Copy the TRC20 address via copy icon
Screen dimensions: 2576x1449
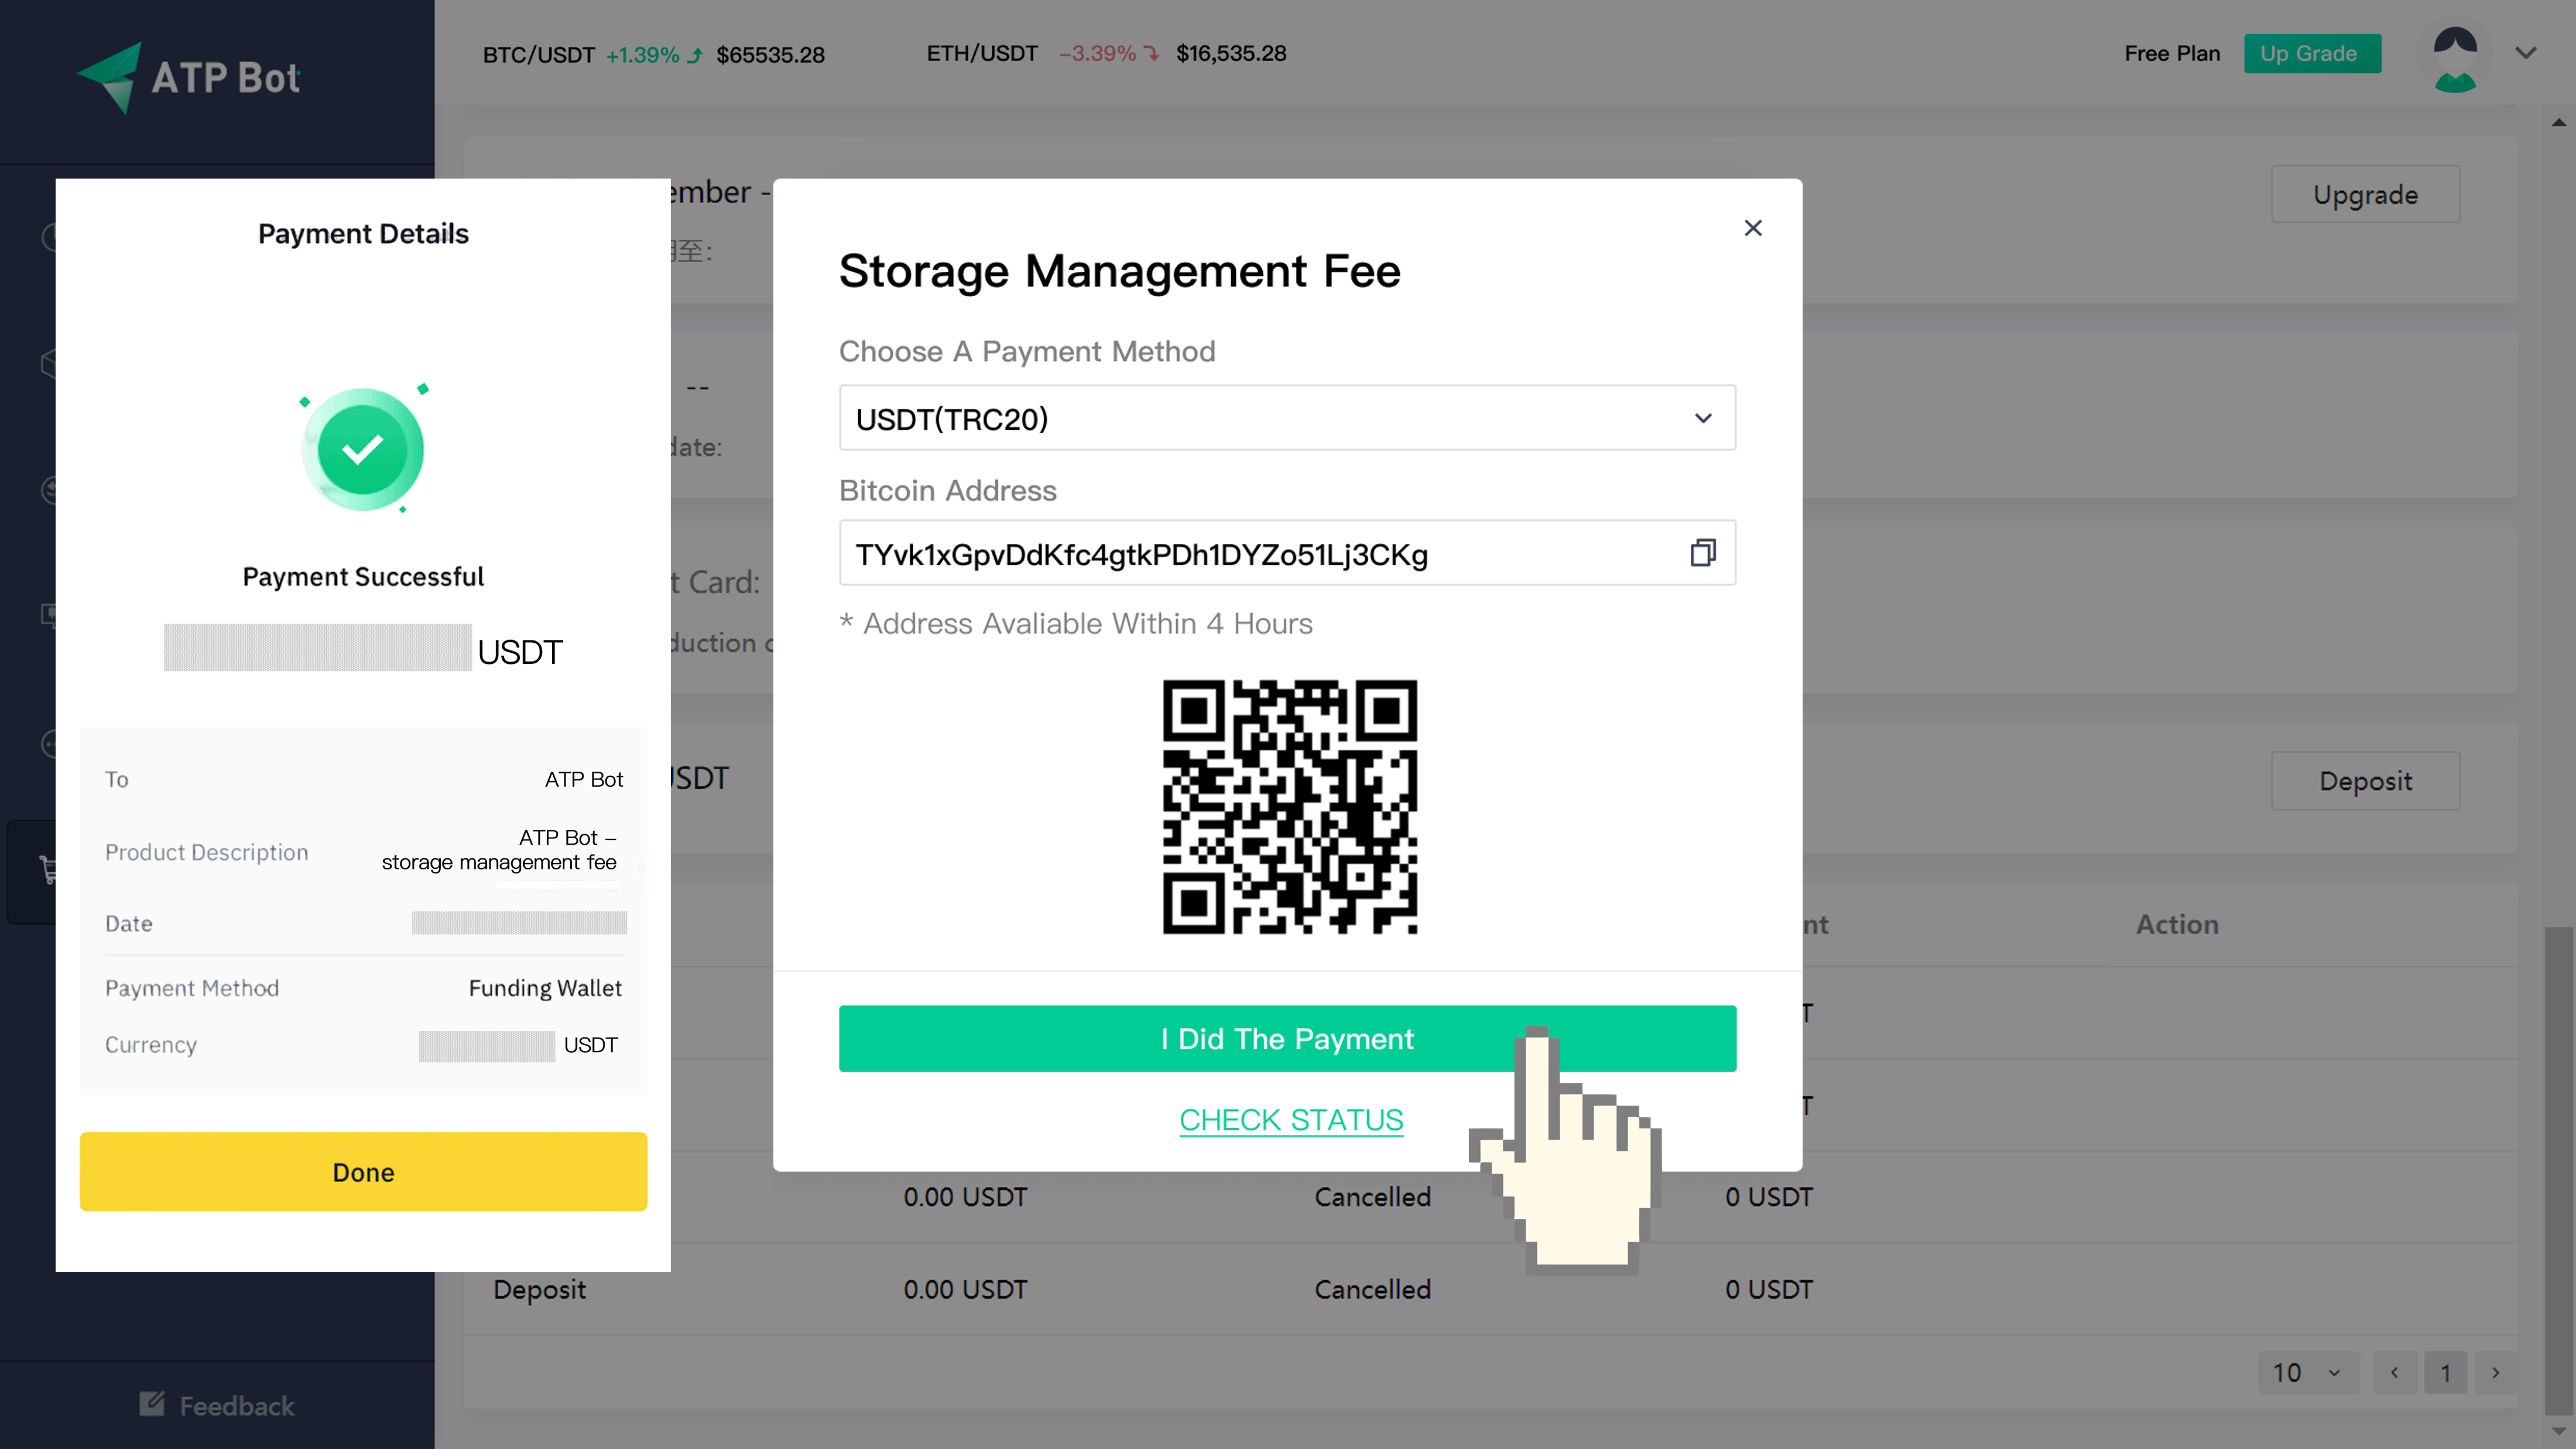(1703, 553)
